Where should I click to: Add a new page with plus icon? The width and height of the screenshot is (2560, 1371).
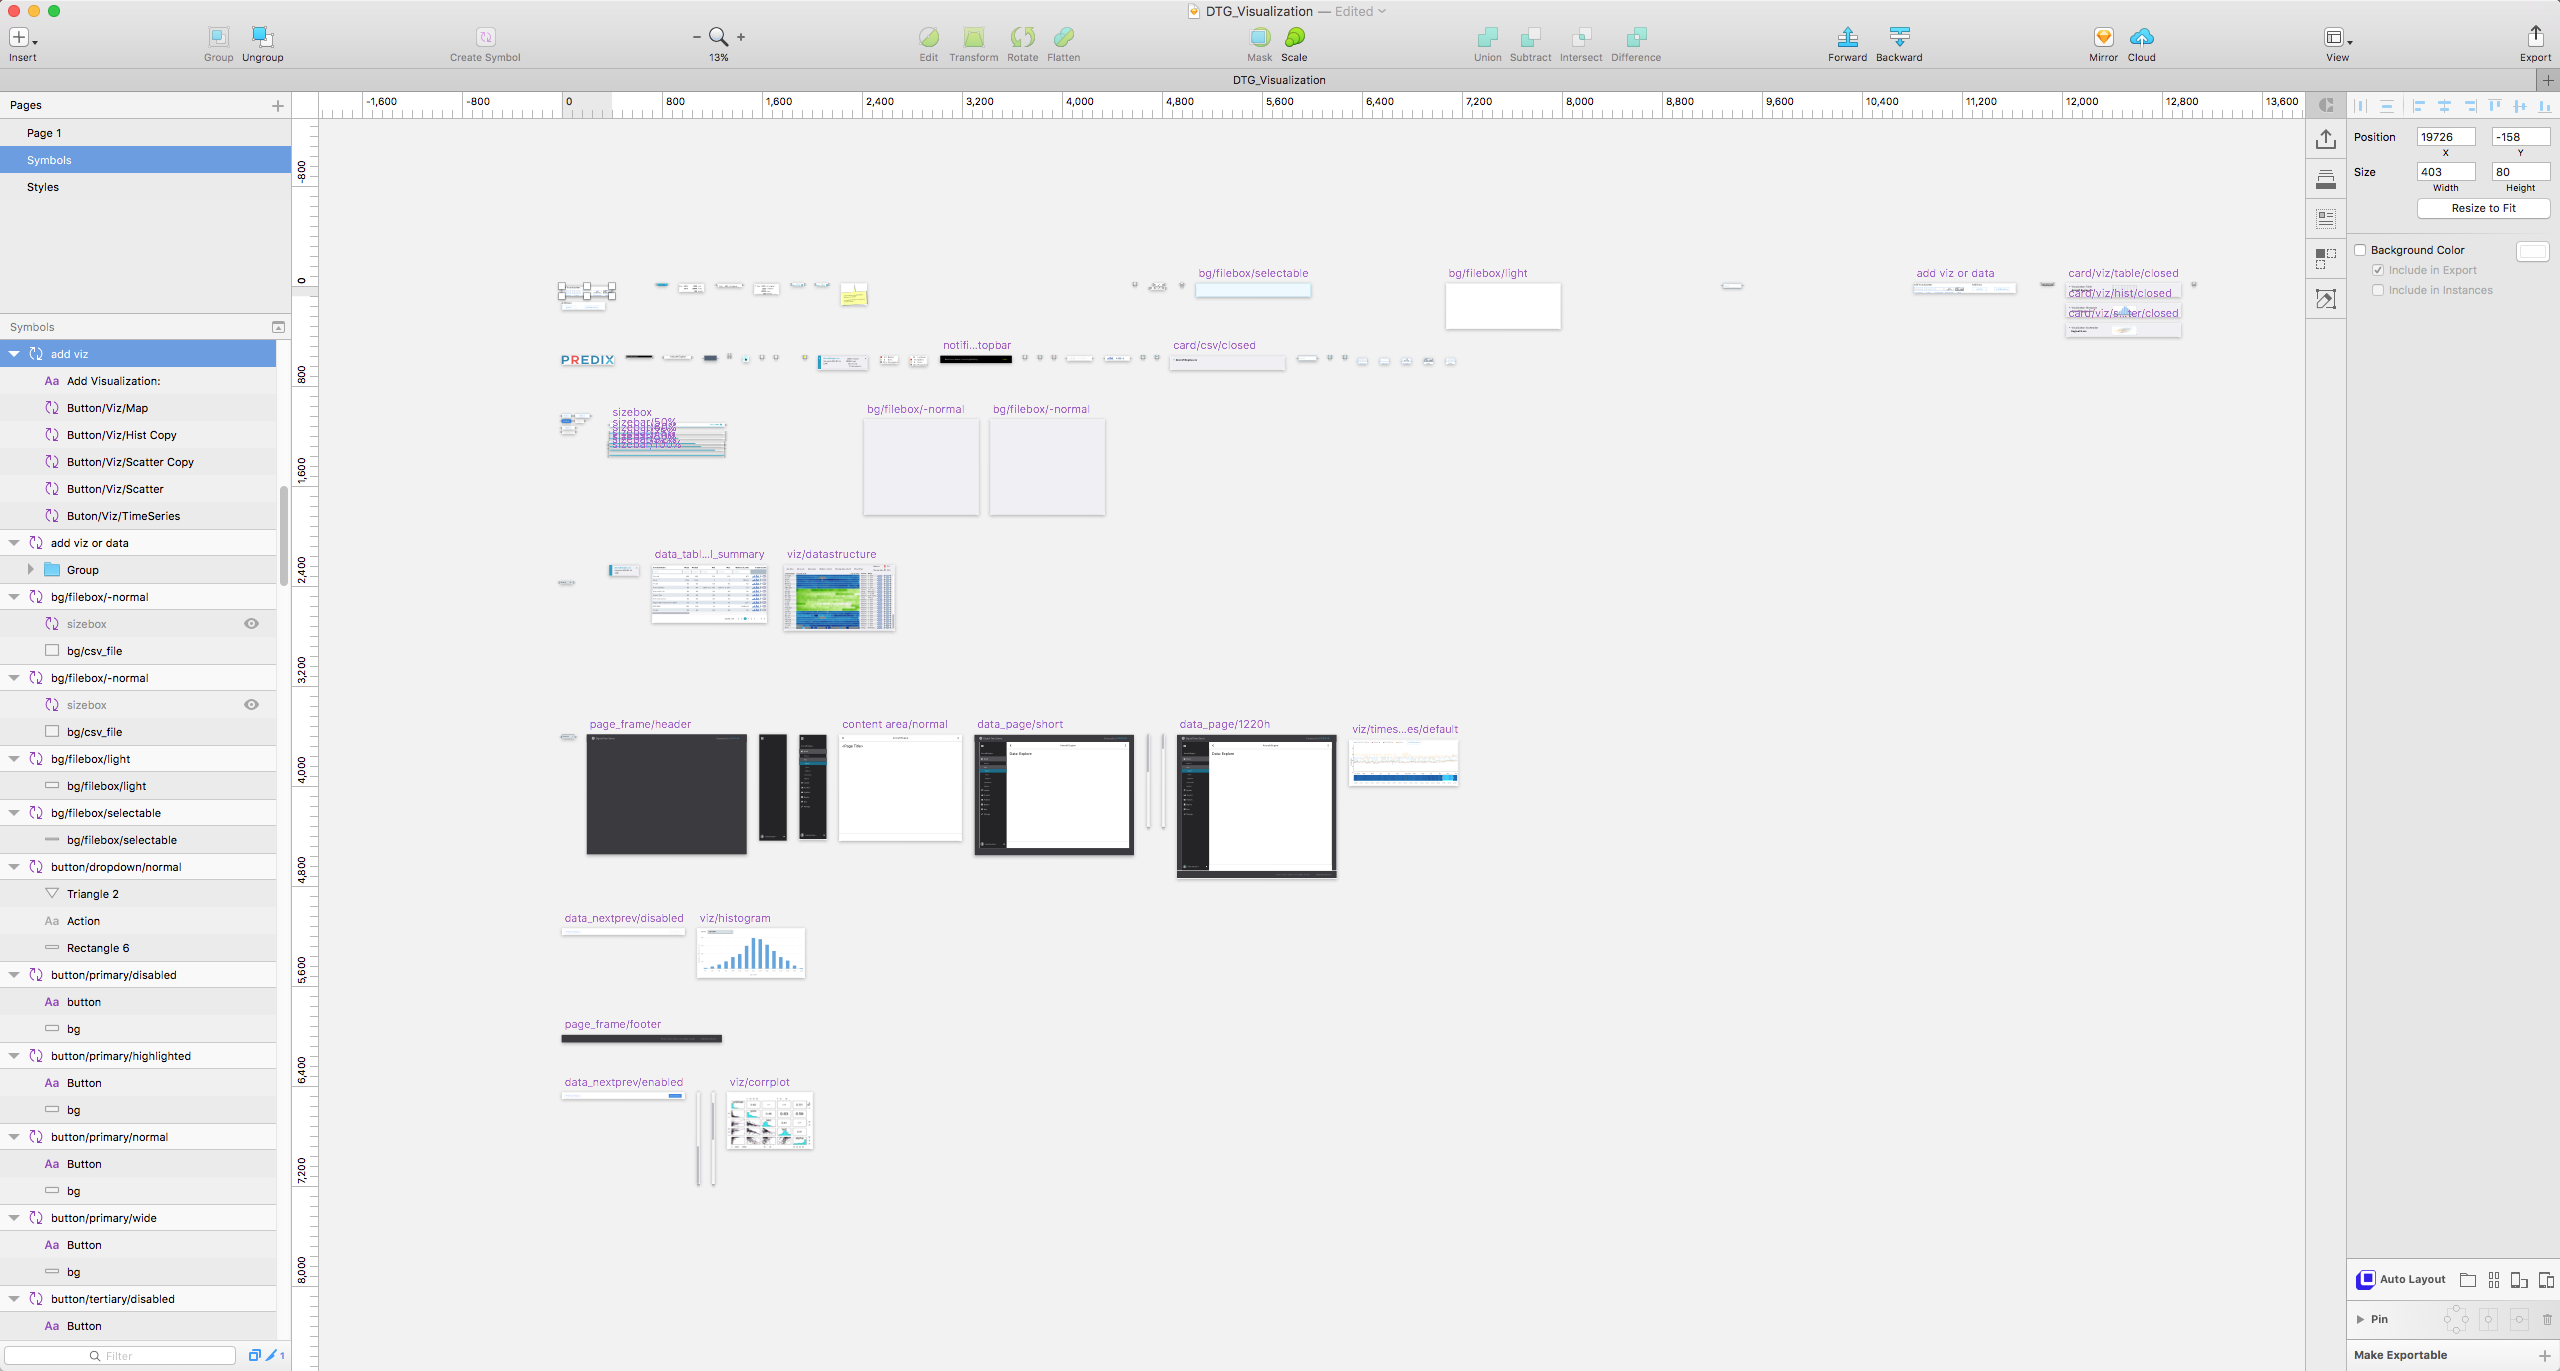click(278, 105)
